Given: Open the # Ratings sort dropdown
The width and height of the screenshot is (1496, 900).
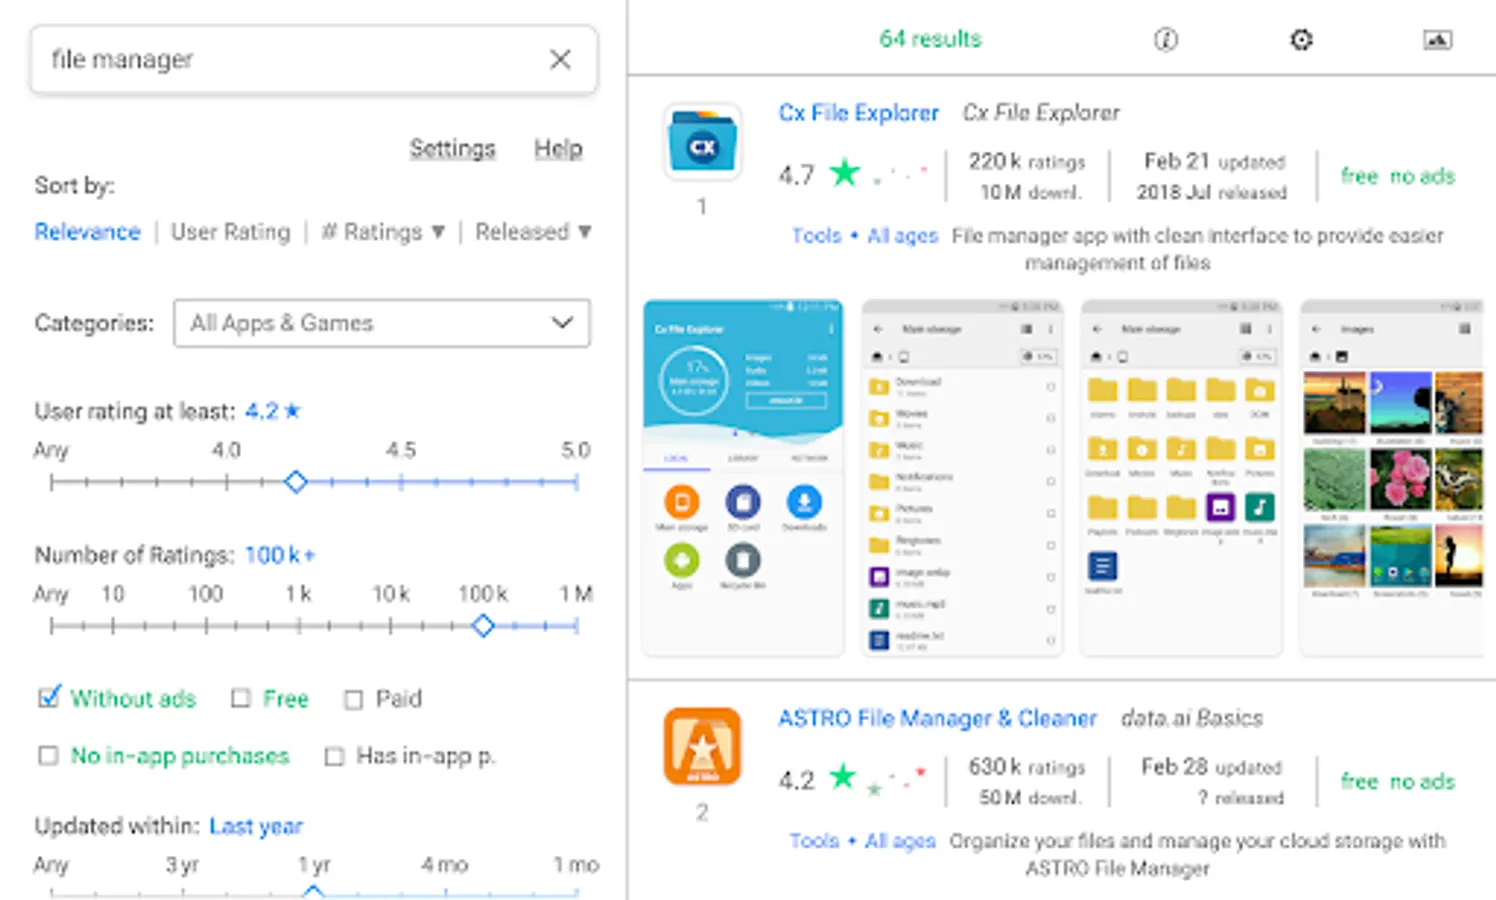Looking at the screenshot, I should [x=383, y=232].
